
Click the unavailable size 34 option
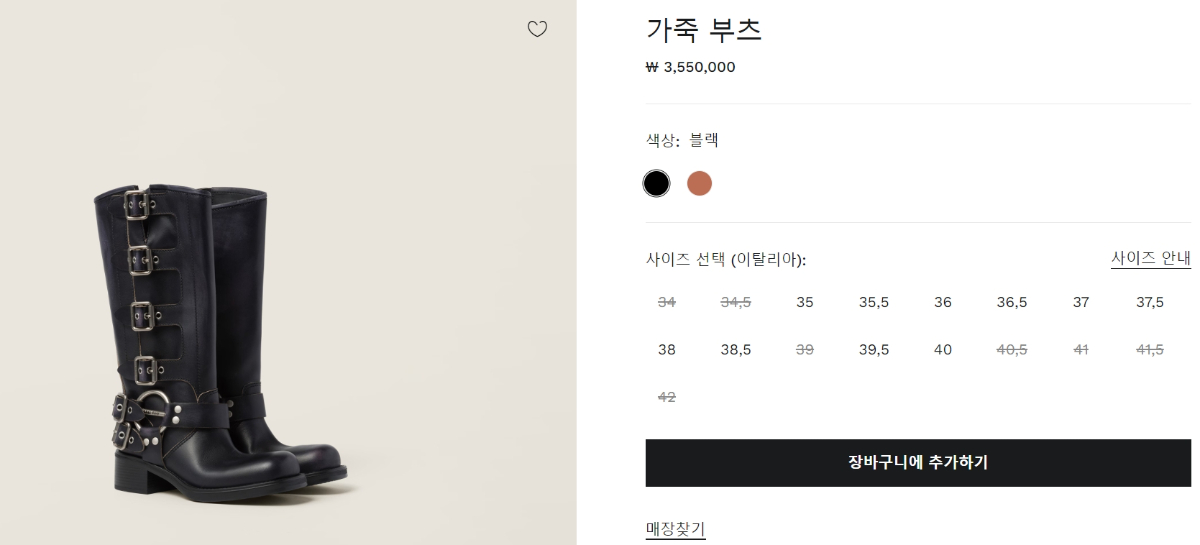667,302
